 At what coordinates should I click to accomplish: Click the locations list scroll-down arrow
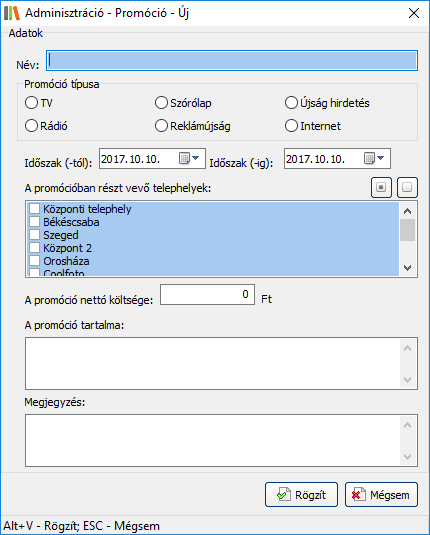407,268
